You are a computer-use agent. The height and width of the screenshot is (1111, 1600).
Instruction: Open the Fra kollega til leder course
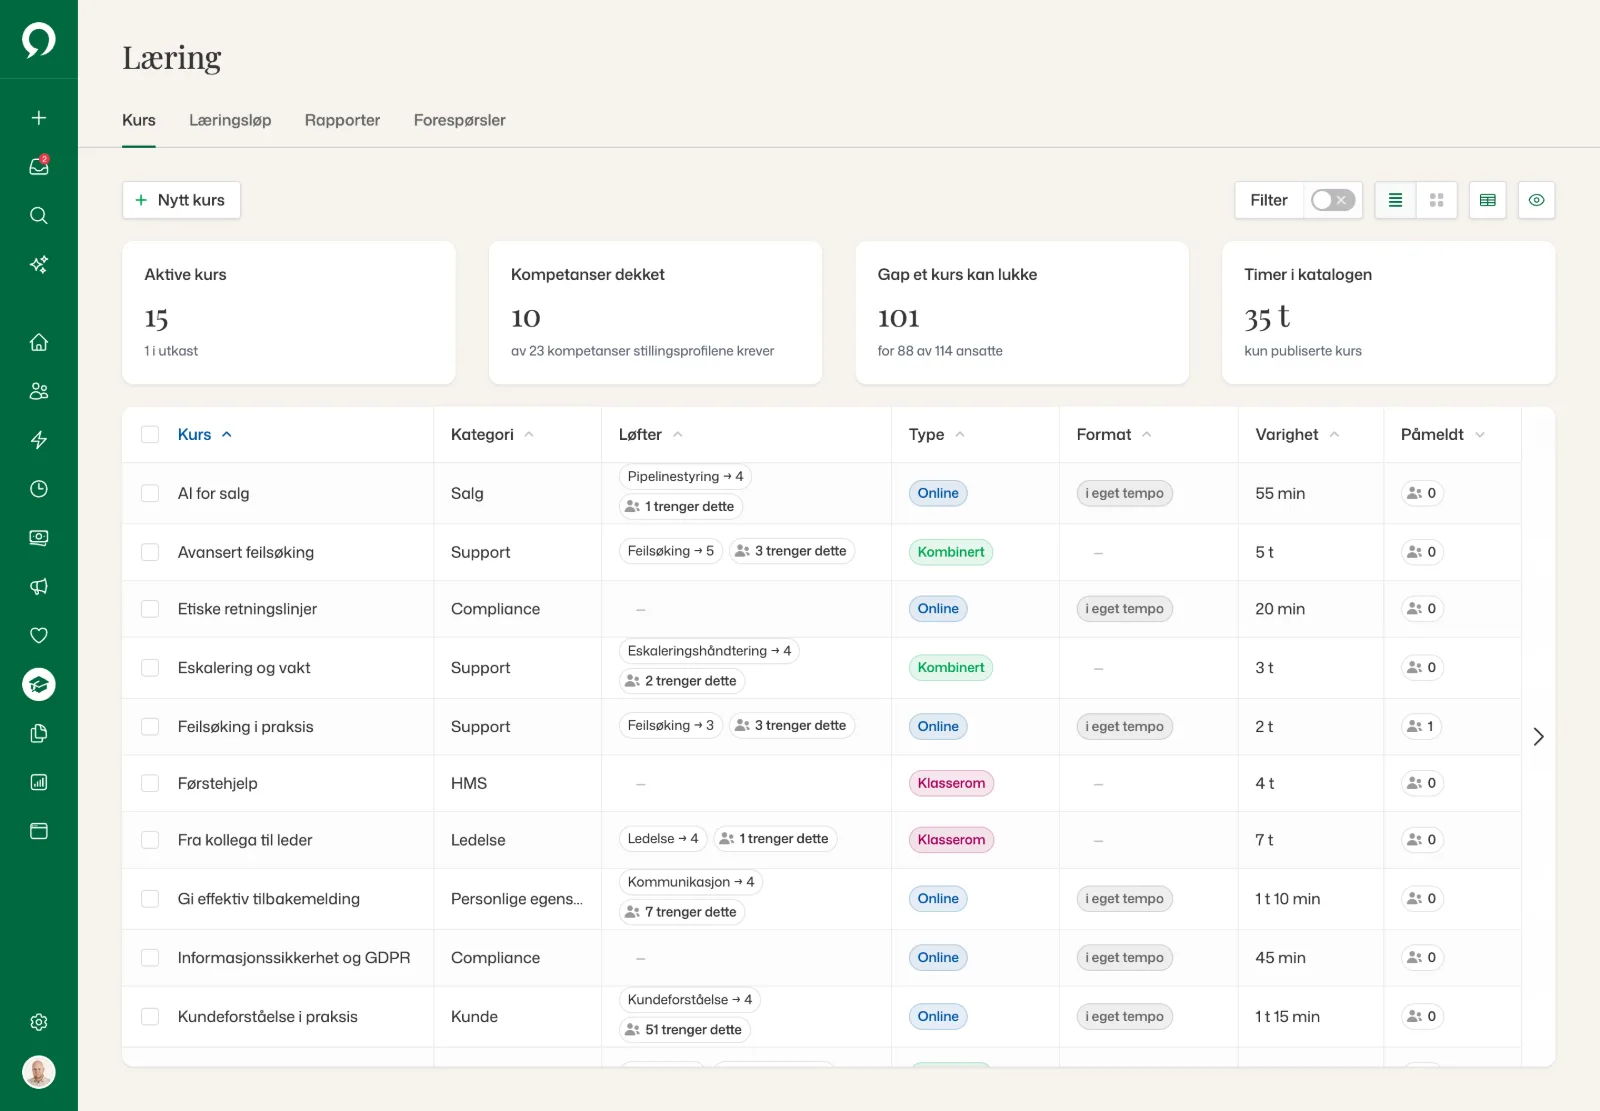(x=245, y=840)
